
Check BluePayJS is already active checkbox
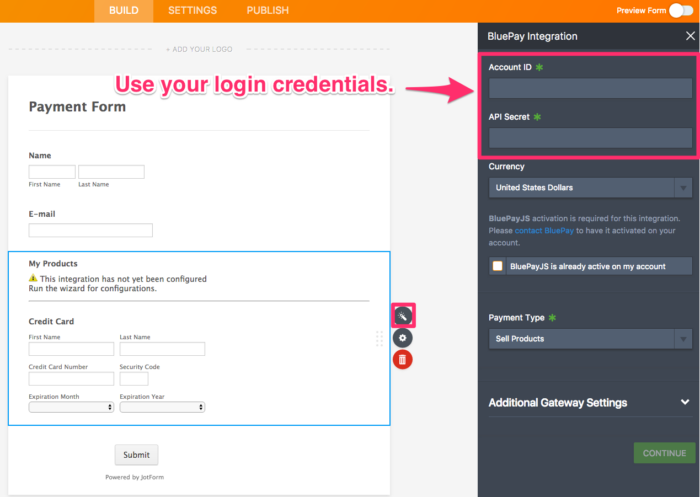point(497,266)
